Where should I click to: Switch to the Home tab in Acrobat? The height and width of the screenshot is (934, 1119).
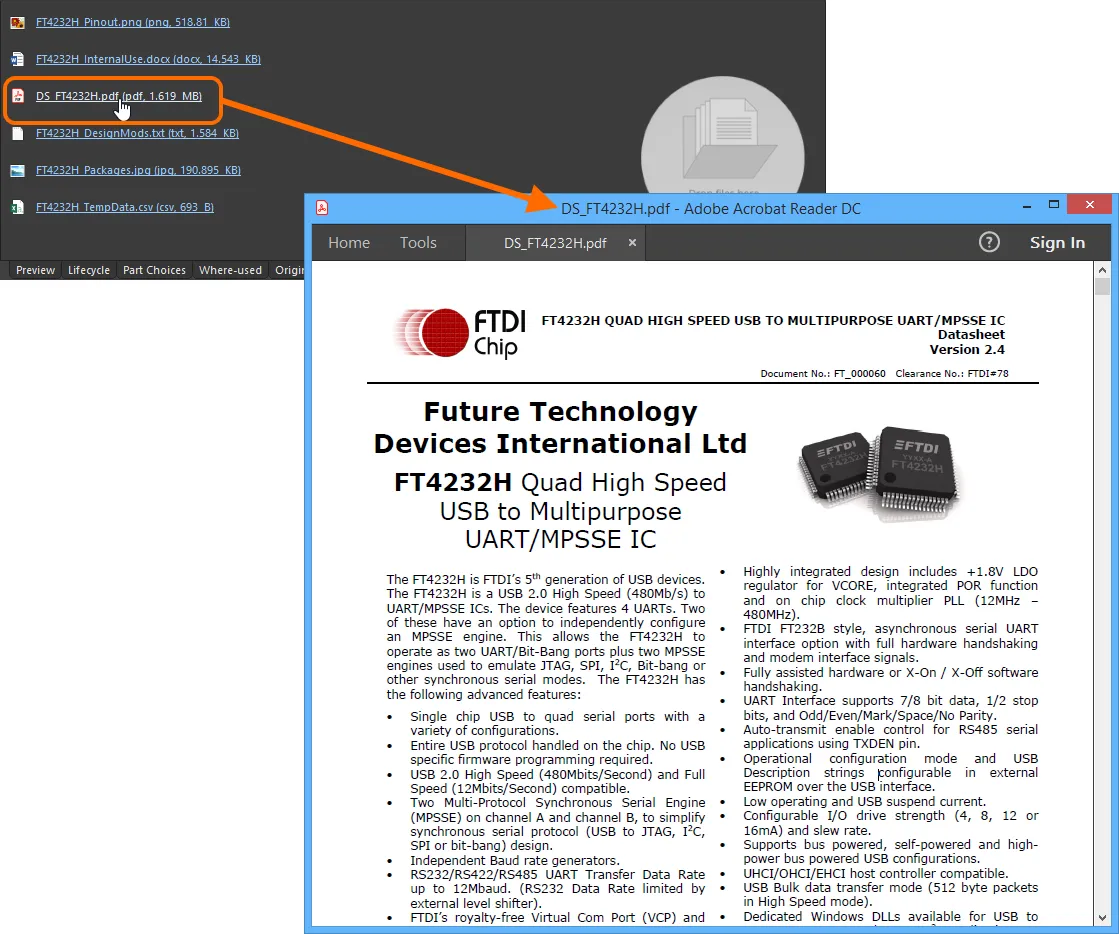pyautogui.click(x=349, y=242)
